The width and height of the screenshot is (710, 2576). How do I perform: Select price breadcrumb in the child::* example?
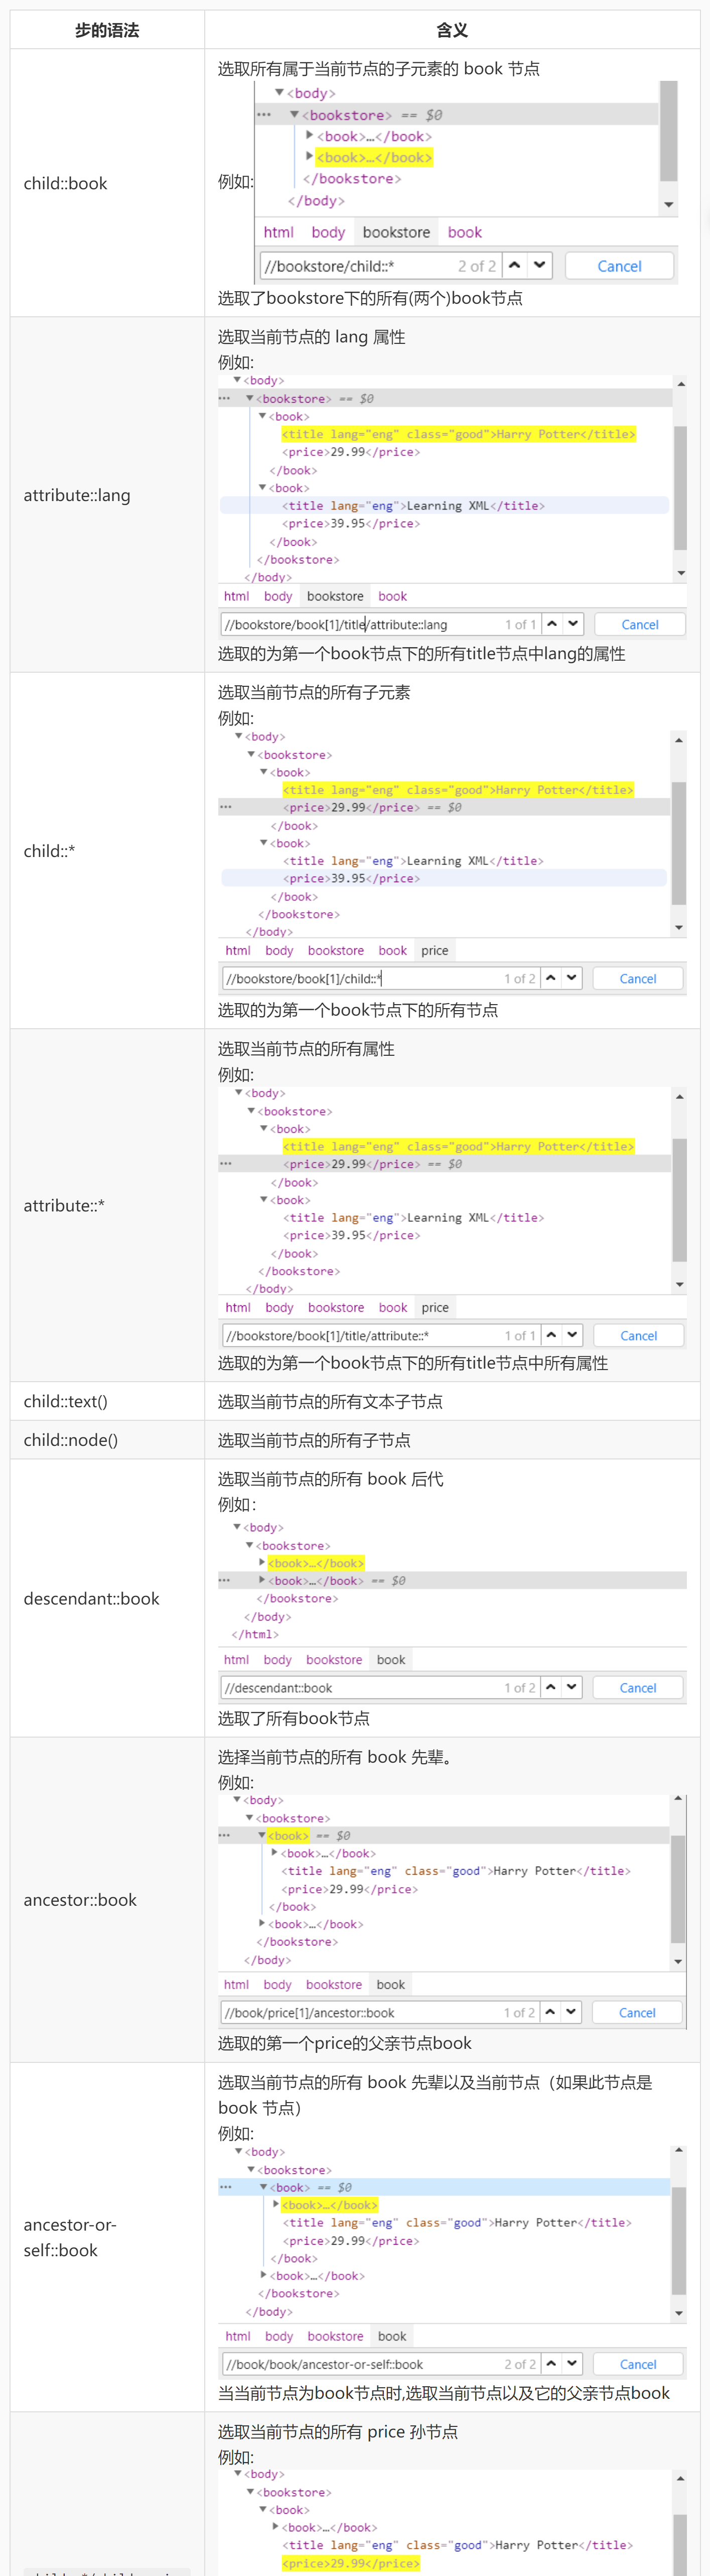pyautogui.click(x=435, y=951)
